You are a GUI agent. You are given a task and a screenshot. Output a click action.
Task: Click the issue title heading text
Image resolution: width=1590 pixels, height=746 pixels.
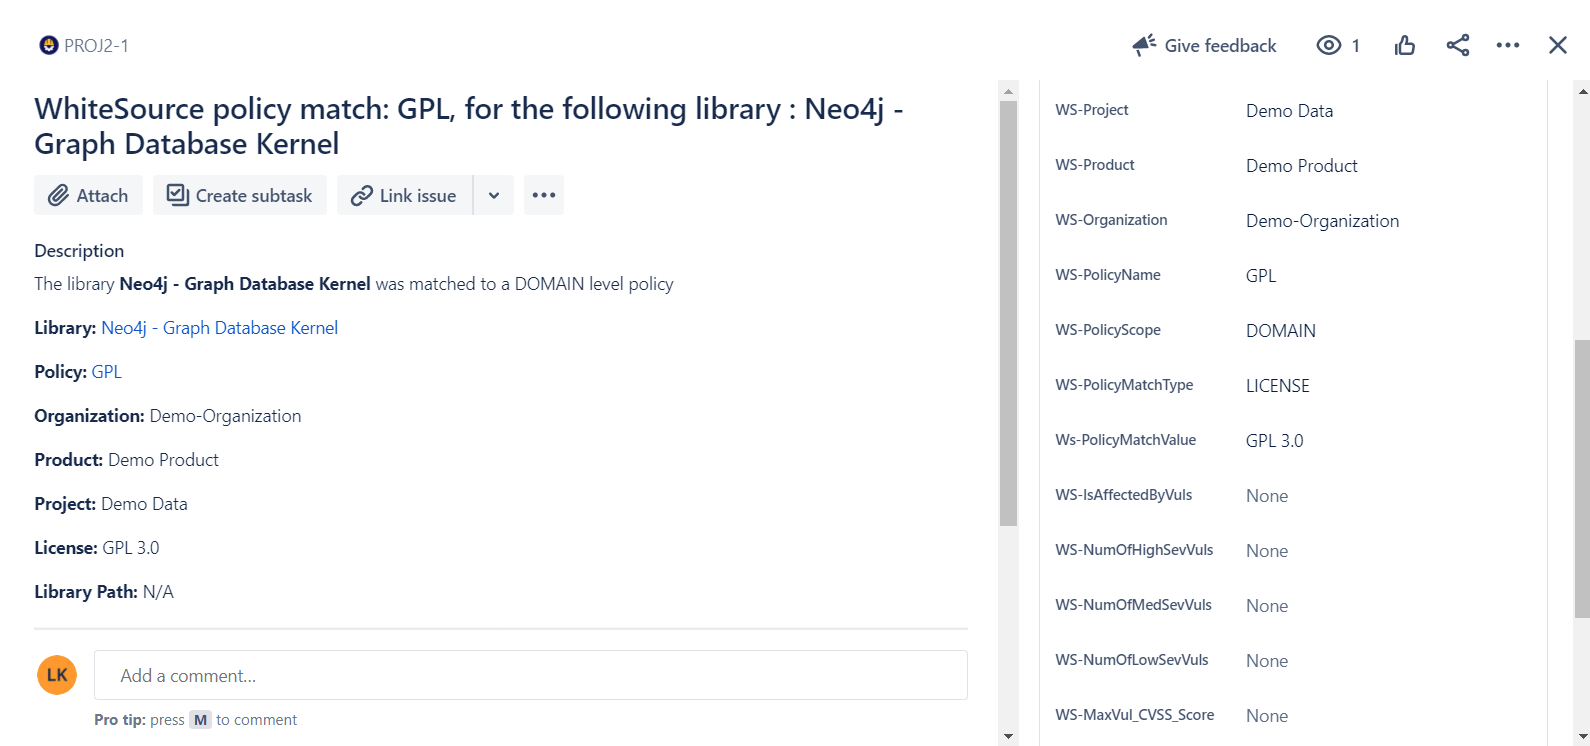pyautogui.click(x=468, y=126)
